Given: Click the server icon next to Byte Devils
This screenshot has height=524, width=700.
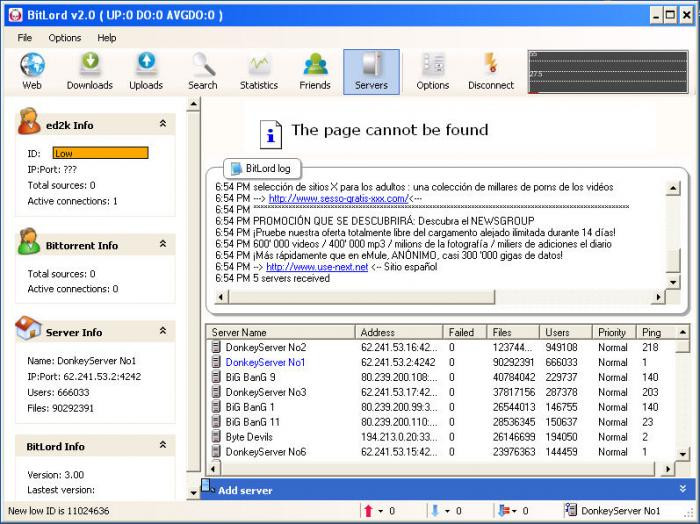Looking at the screenshot, I should point(216,437).
